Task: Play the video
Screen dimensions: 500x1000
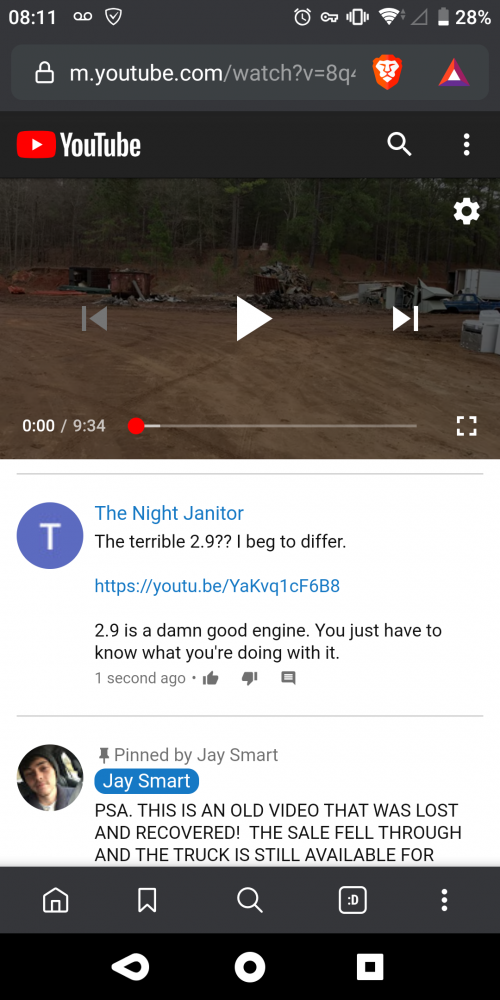Action: point(253,318)
